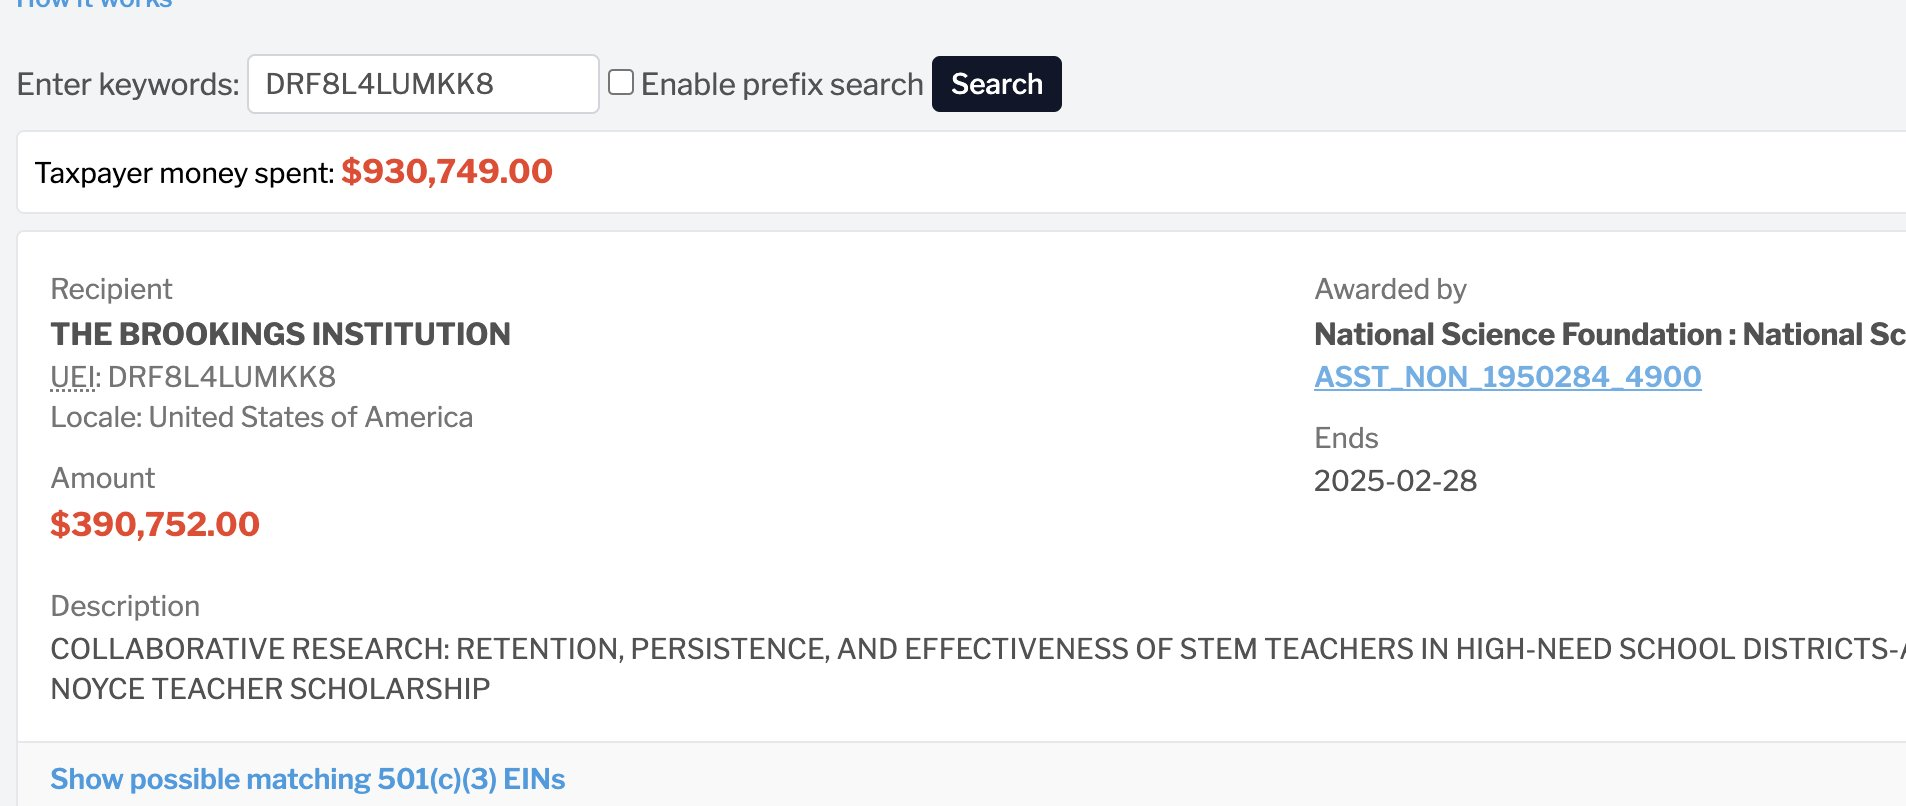The image size is (1906, 806).
Task: Click the taxpayer money spent total $930,749.00
Action: click(x=447, y=171)
